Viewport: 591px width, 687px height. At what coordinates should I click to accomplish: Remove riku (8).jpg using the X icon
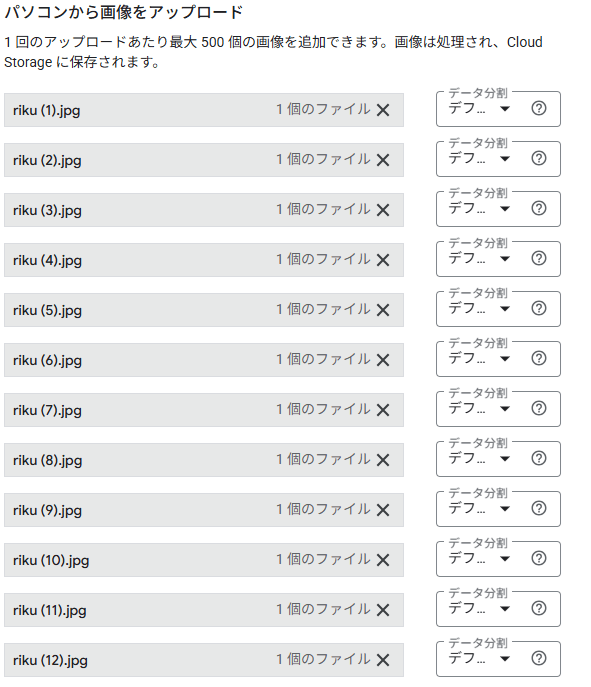pyautogui.click(x=383, y=460)
